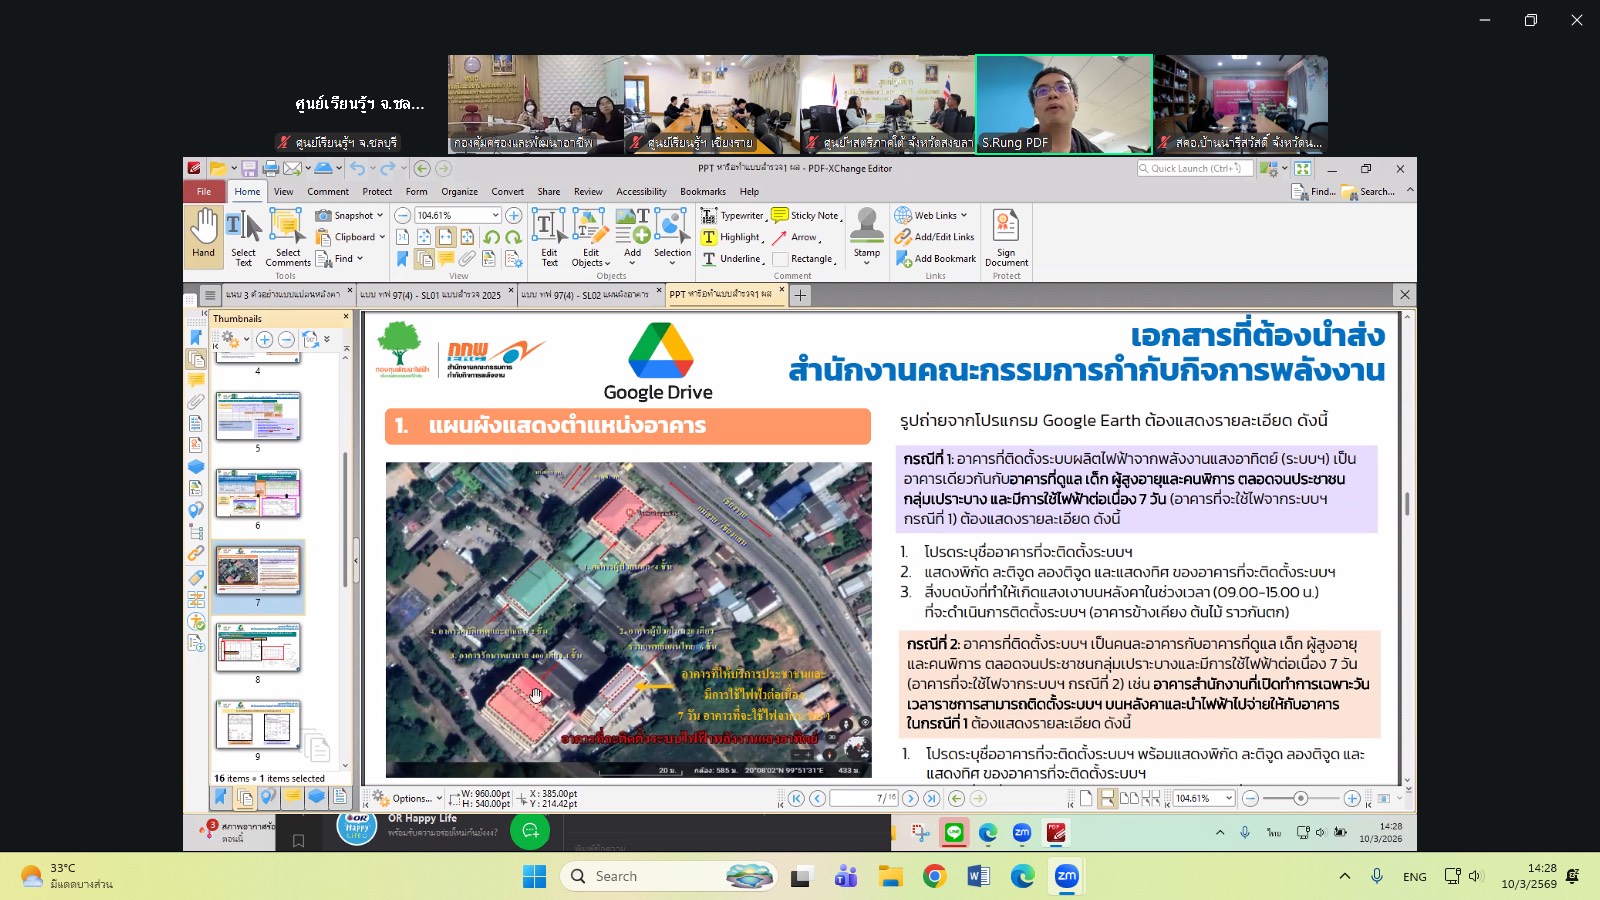The height and width of the screenshot is (900, 1600).
Task: Select the Underline tool
Action: tap(733, 259)
